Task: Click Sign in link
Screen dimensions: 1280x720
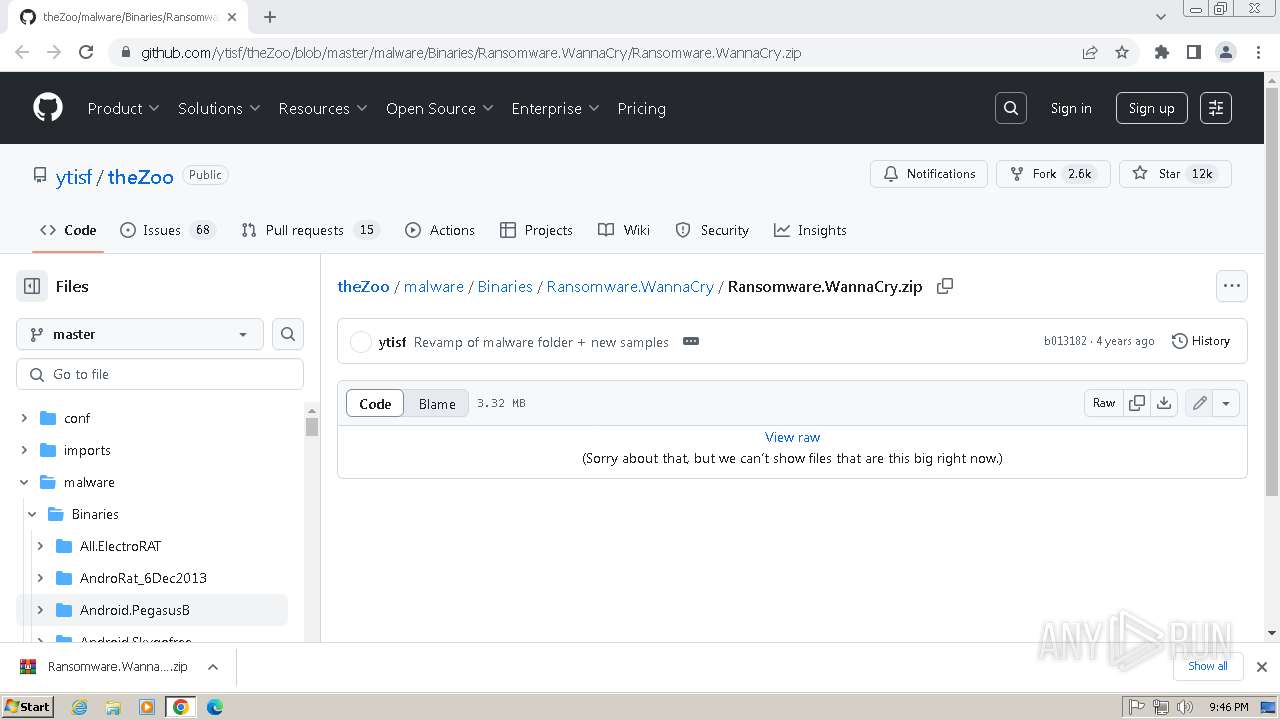Action: [x=1071, y=108]
